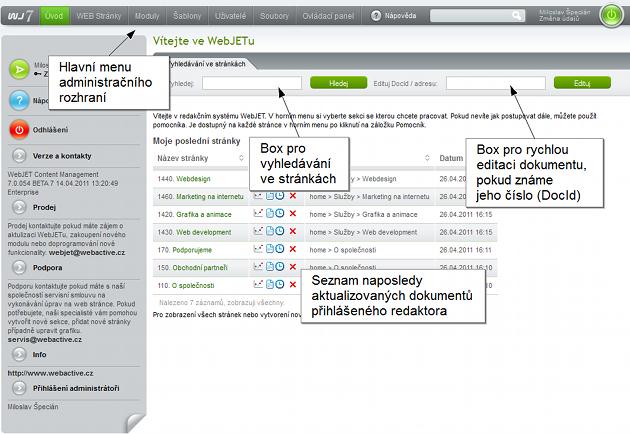Open statistics icon for Grafika a animace
The image size is (630, 434).
pyautogui.click(x=258, y=213)
